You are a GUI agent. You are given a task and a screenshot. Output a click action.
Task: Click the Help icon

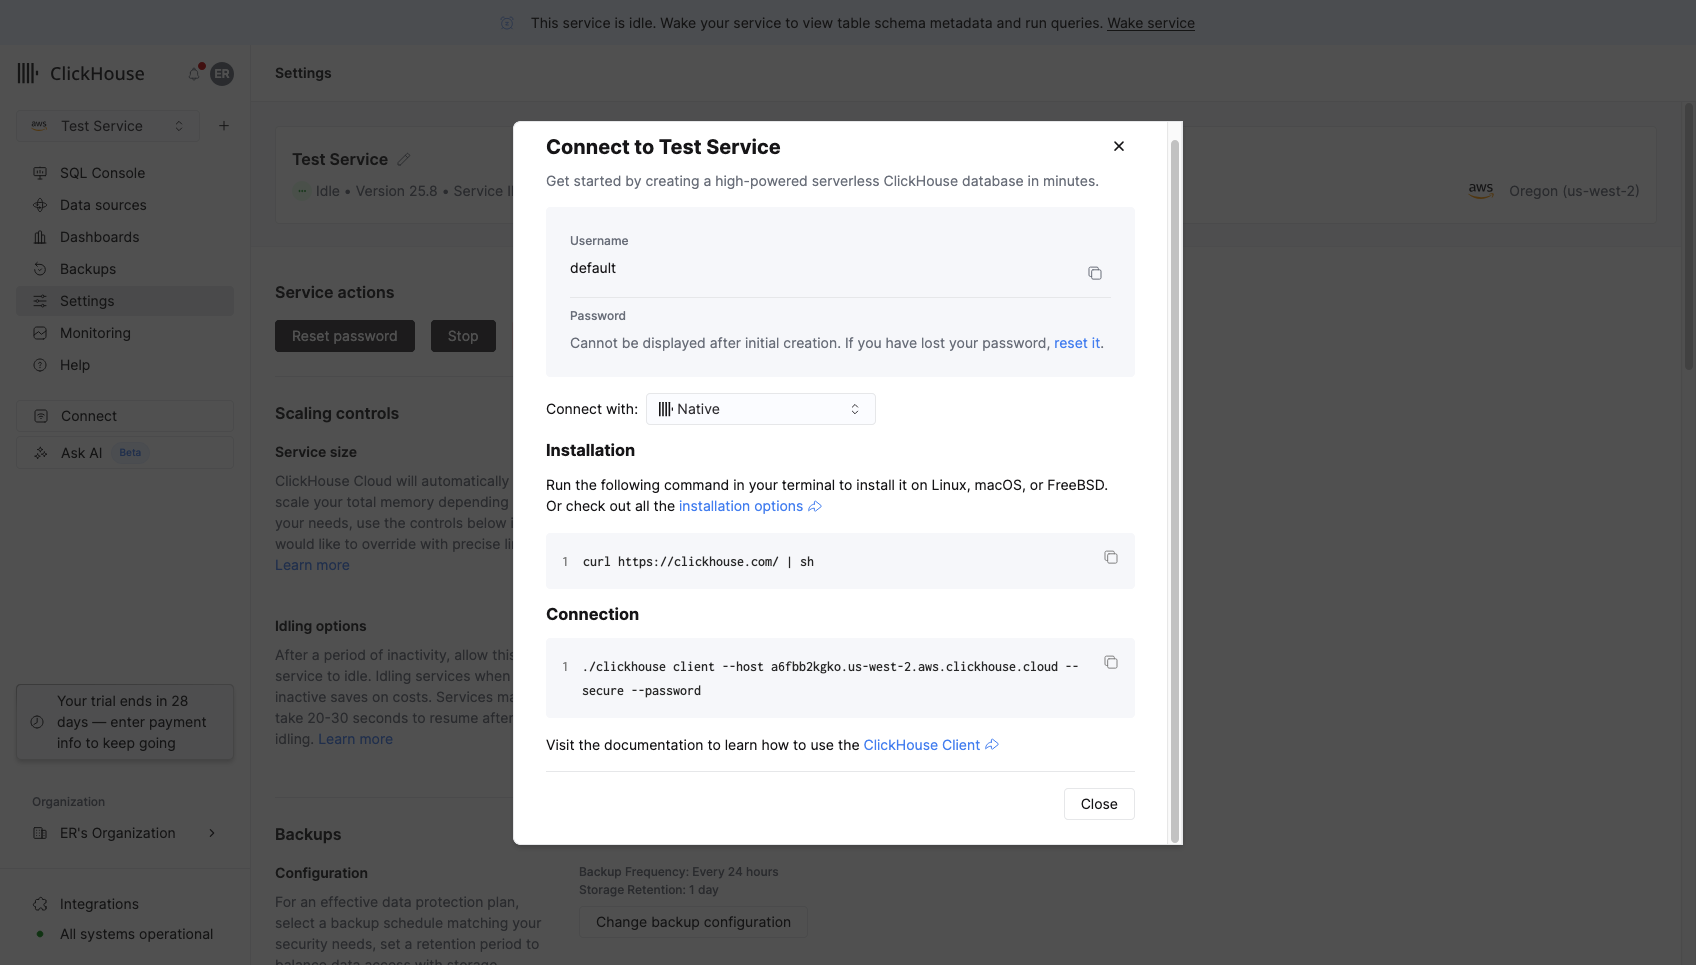(x=40, y=365)
